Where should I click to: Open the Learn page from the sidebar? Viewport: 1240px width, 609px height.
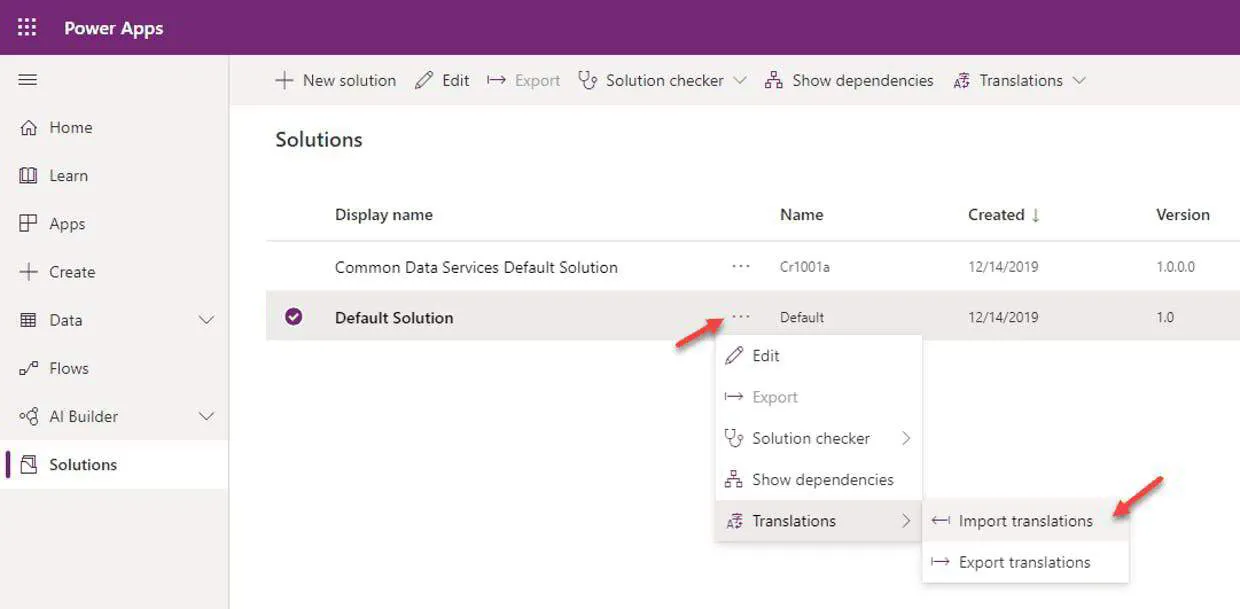(x=69, y=175)
